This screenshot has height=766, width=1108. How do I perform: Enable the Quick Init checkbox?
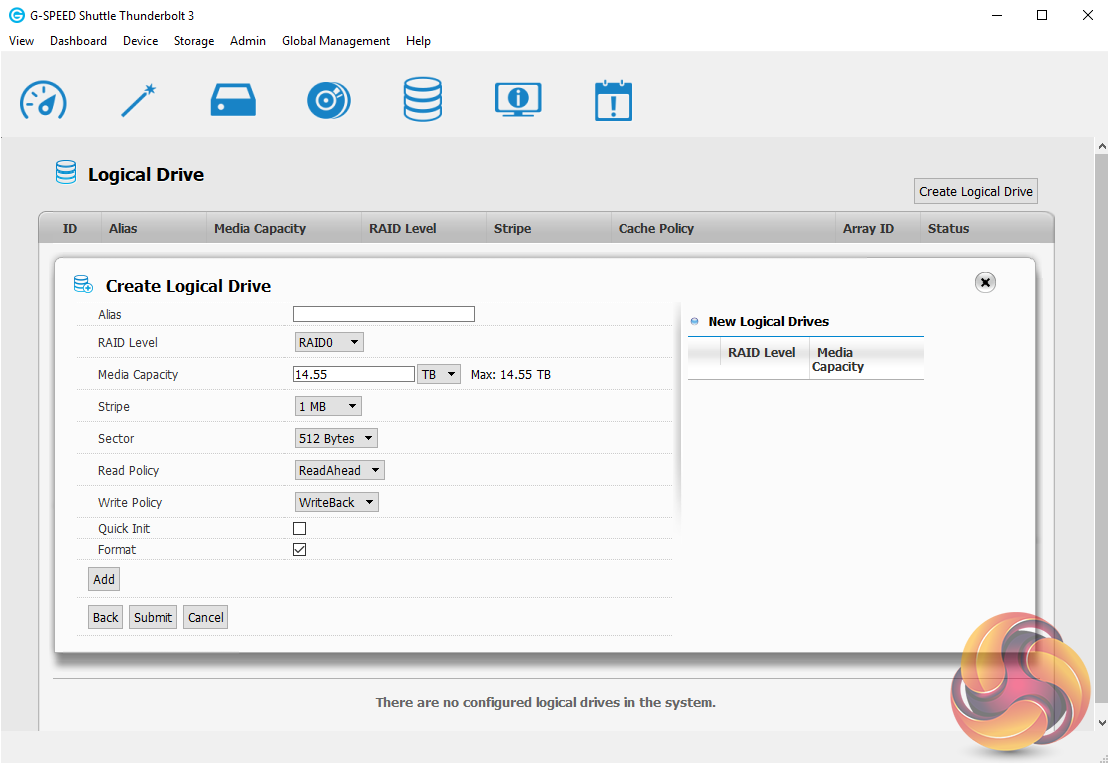pyautogui.click(x=299, y=528)
